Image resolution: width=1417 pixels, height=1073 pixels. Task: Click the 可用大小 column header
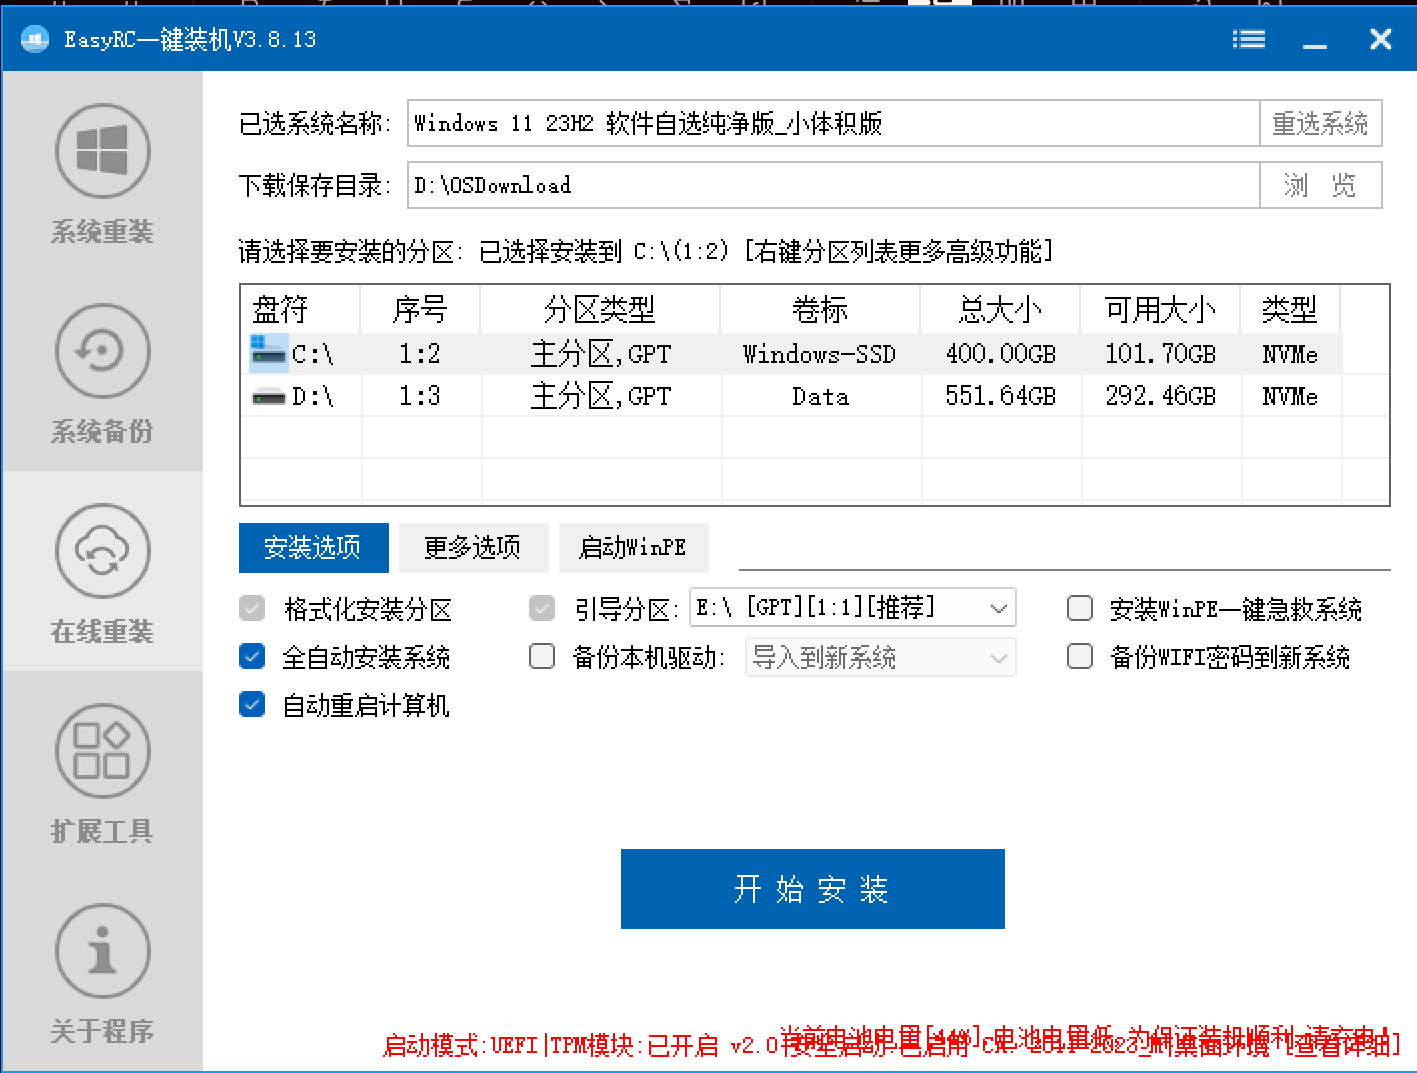click(x=1160, y=310)
